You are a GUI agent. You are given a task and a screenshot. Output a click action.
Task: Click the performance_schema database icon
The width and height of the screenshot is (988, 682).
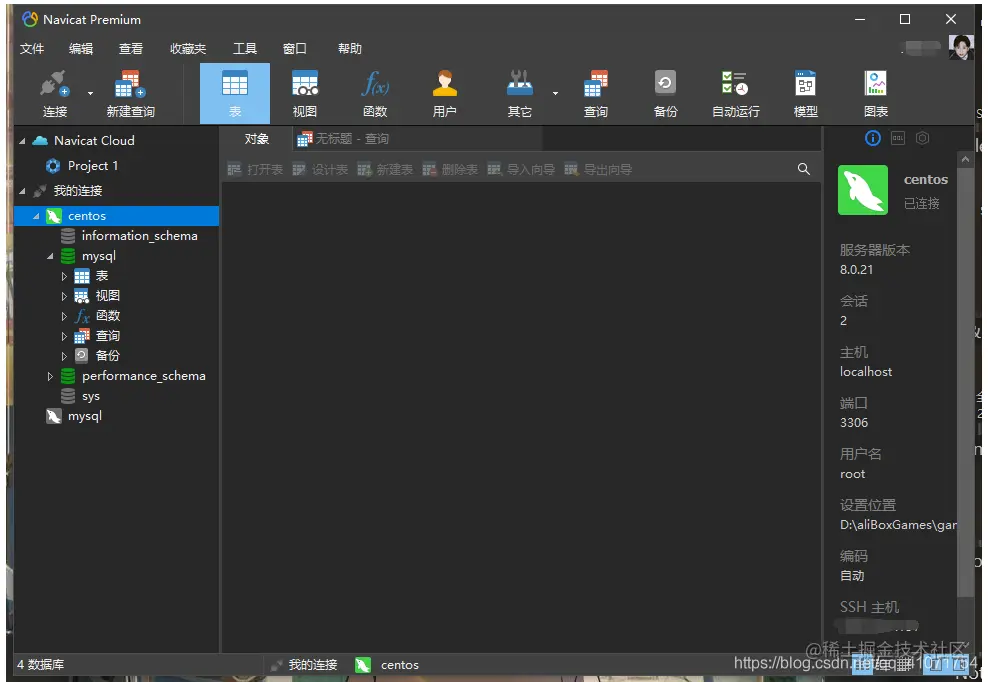click(x=68, y=376)
